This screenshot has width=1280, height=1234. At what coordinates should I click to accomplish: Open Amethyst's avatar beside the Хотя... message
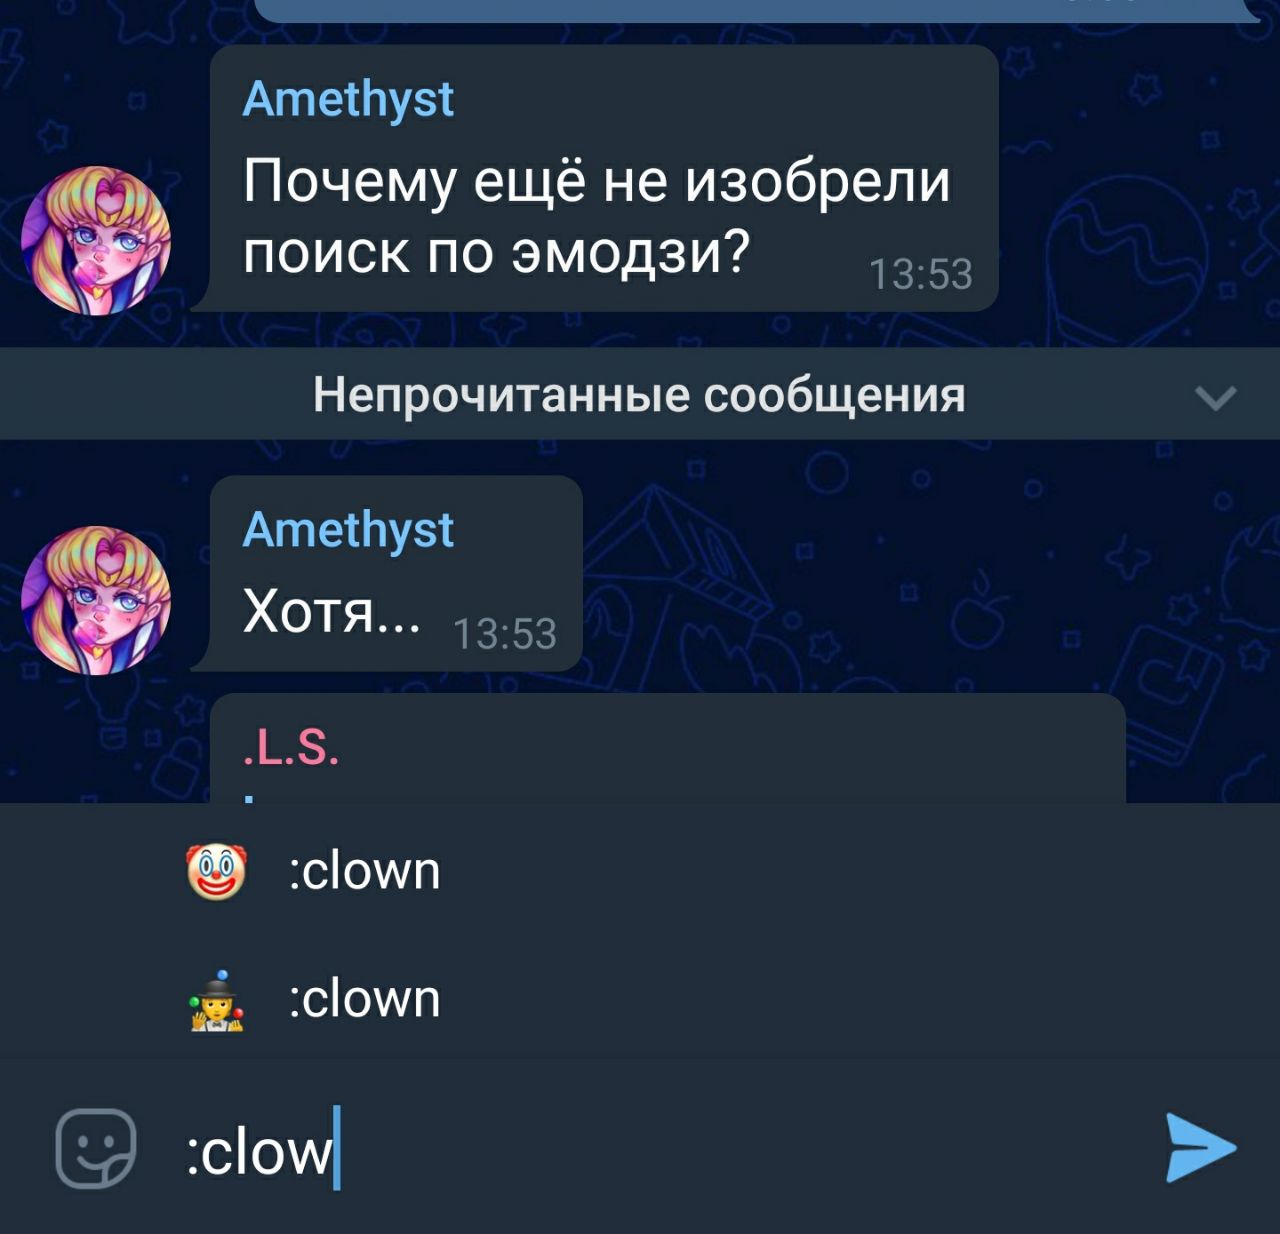pyautogui.click(x=97, y=600)
